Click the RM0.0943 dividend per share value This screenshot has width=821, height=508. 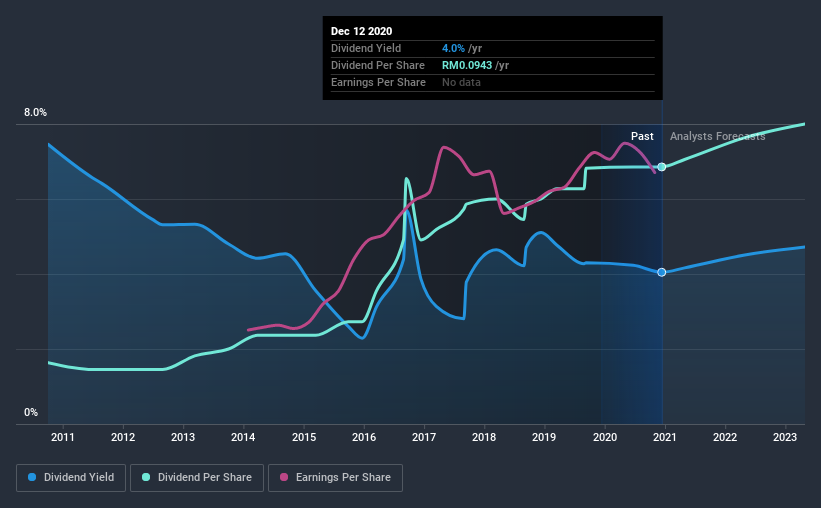(x=467, y=65)
